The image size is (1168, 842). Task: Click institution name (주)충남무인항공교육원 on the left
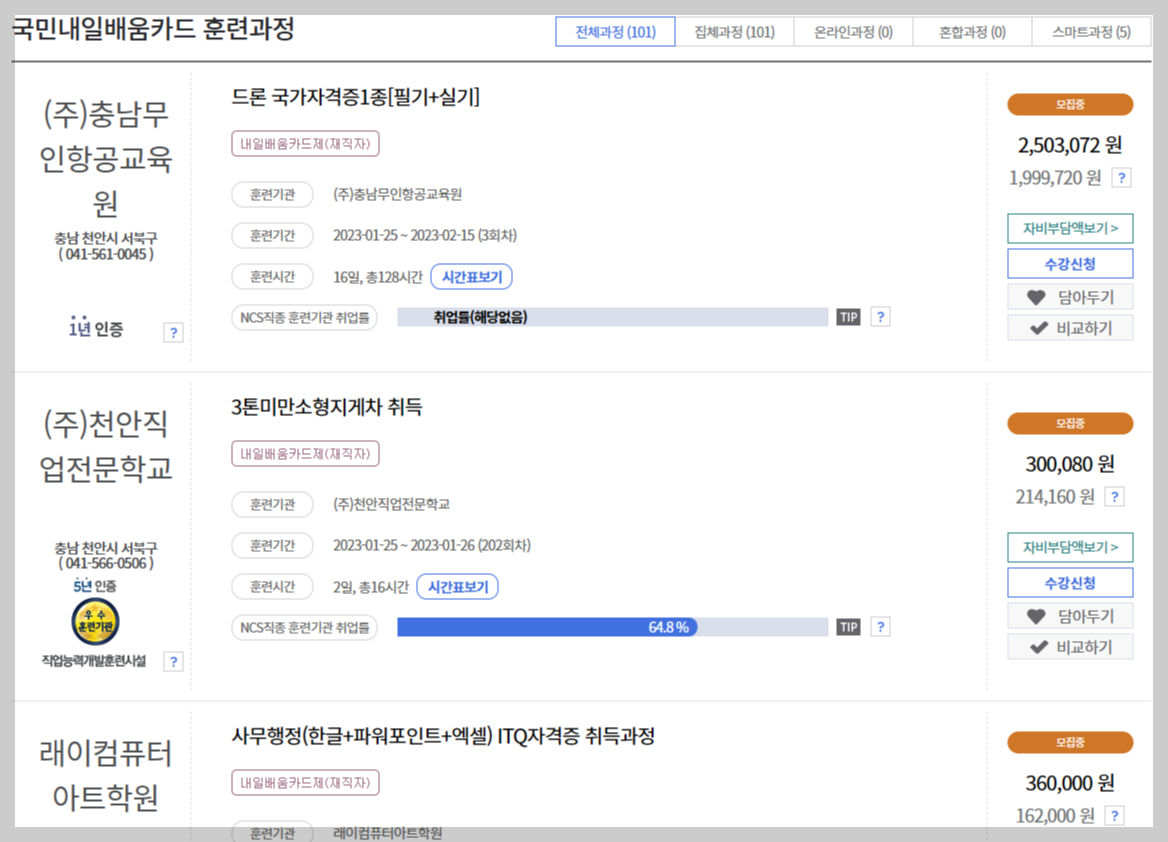point(106,158)
